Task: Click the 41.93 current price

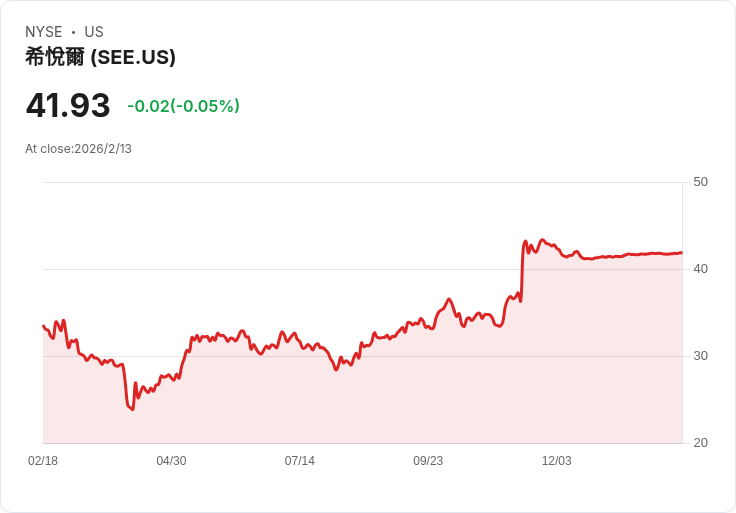Action: point(68,105)
